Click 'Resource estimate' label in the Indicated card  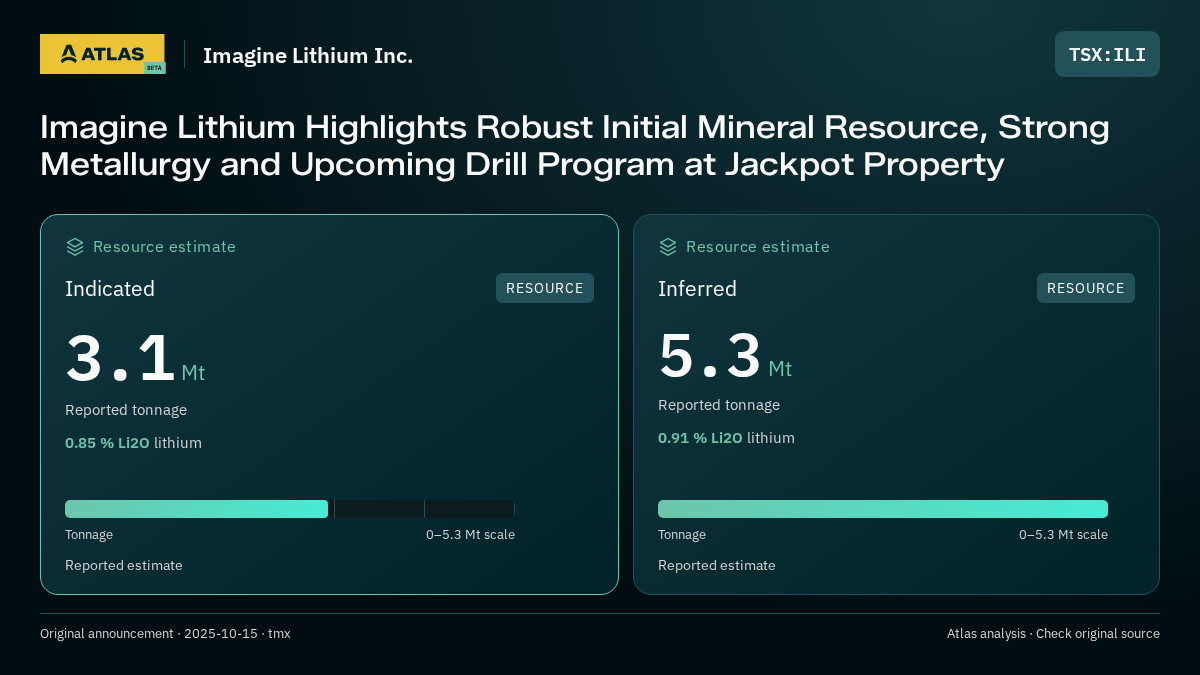click(164, 247)
